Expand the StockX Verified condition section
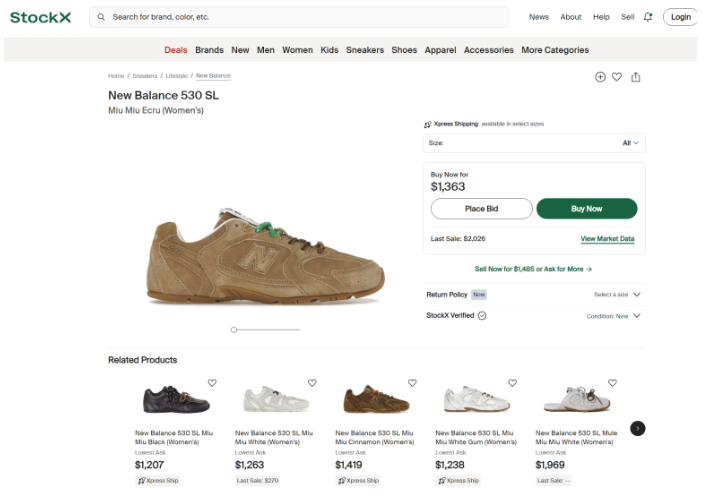Viewport: 704px width, 499px height. pos(637,316)
